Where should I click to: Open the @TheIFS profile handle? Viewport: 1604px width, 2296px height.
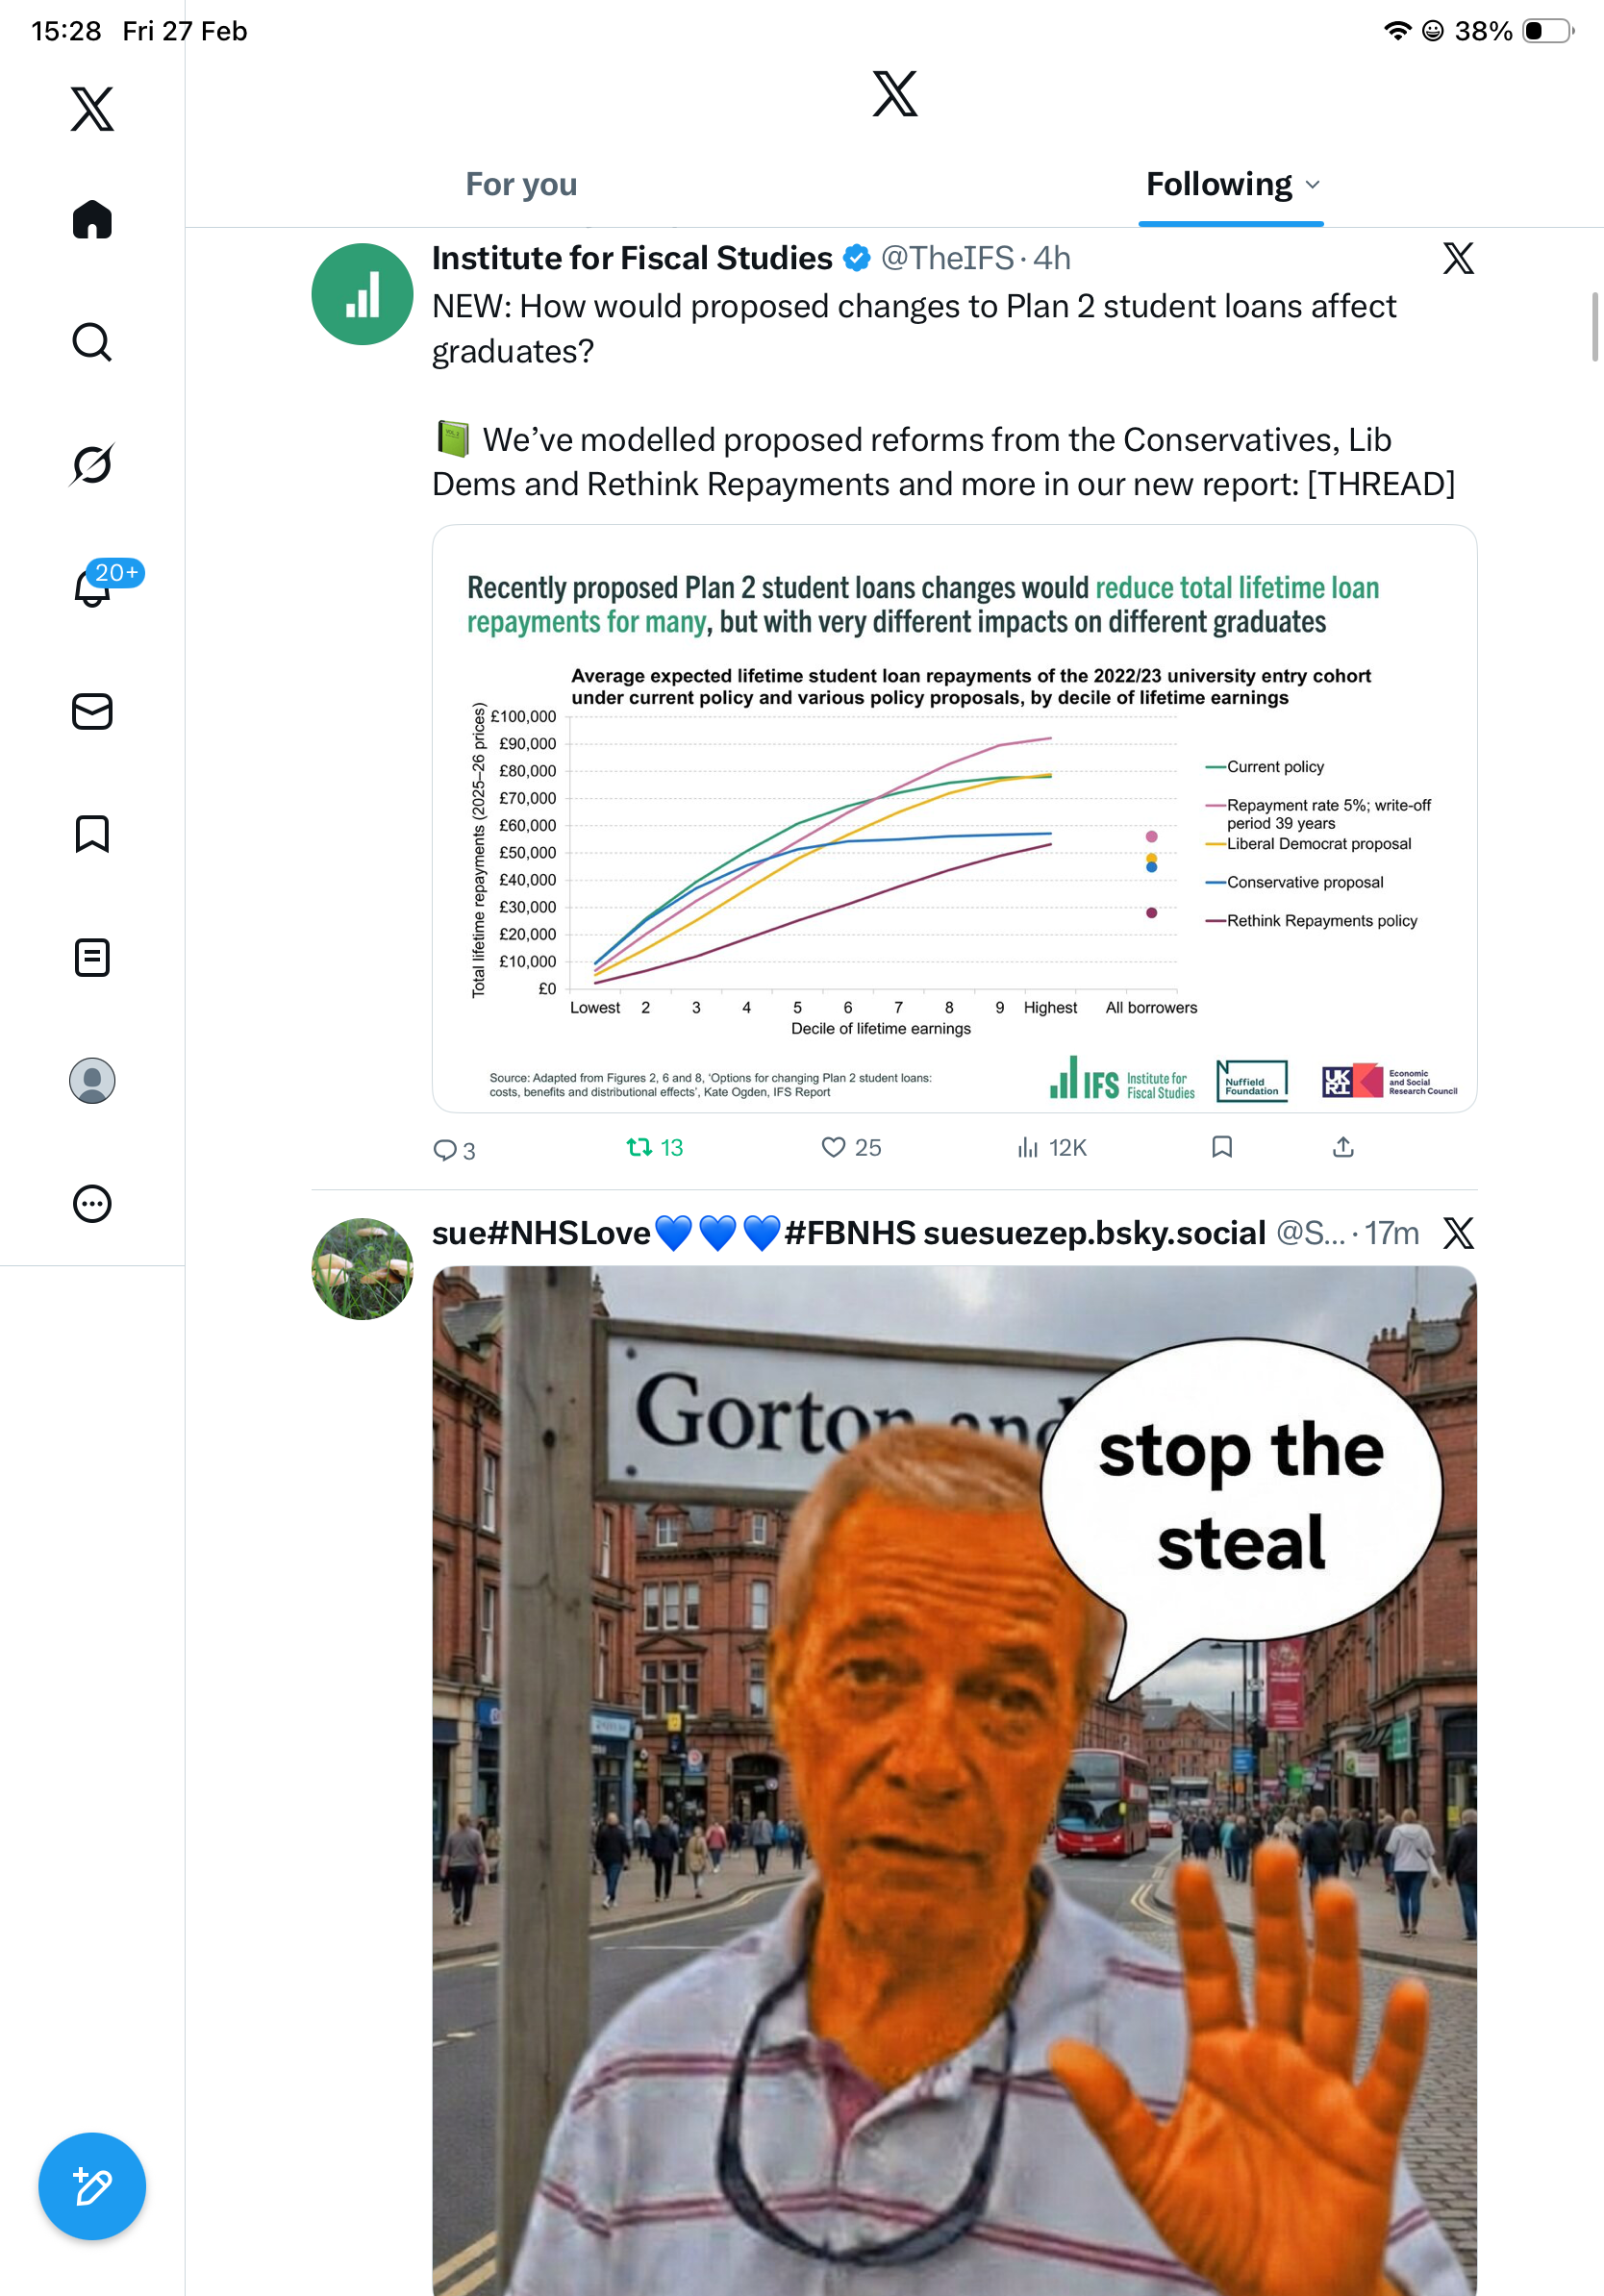click(x=946, y=258)
